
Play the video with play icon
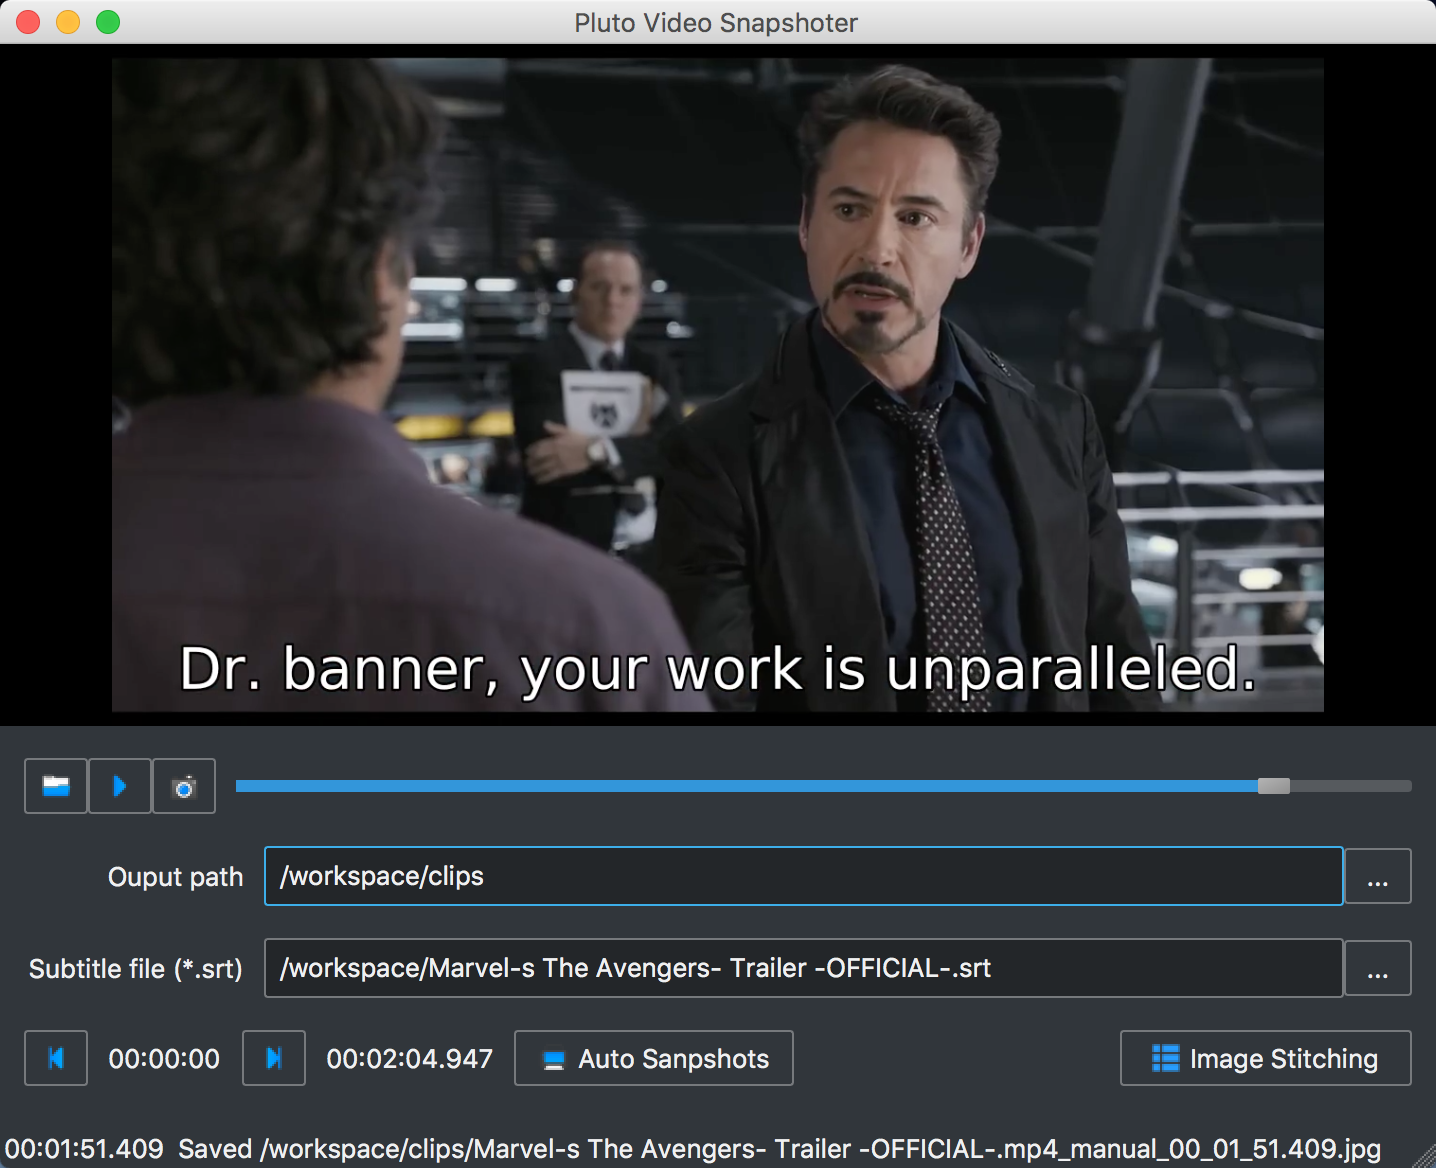(120, 786)
